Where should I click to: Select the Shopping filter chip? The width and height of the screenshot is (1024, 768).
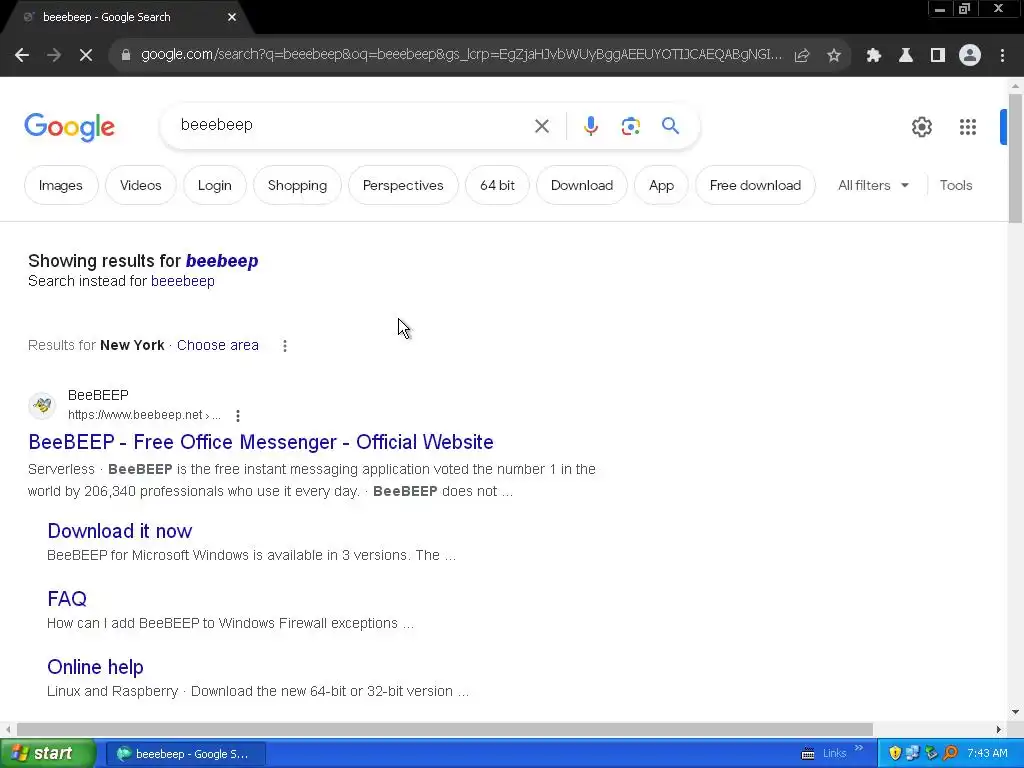tap(297, 185)
